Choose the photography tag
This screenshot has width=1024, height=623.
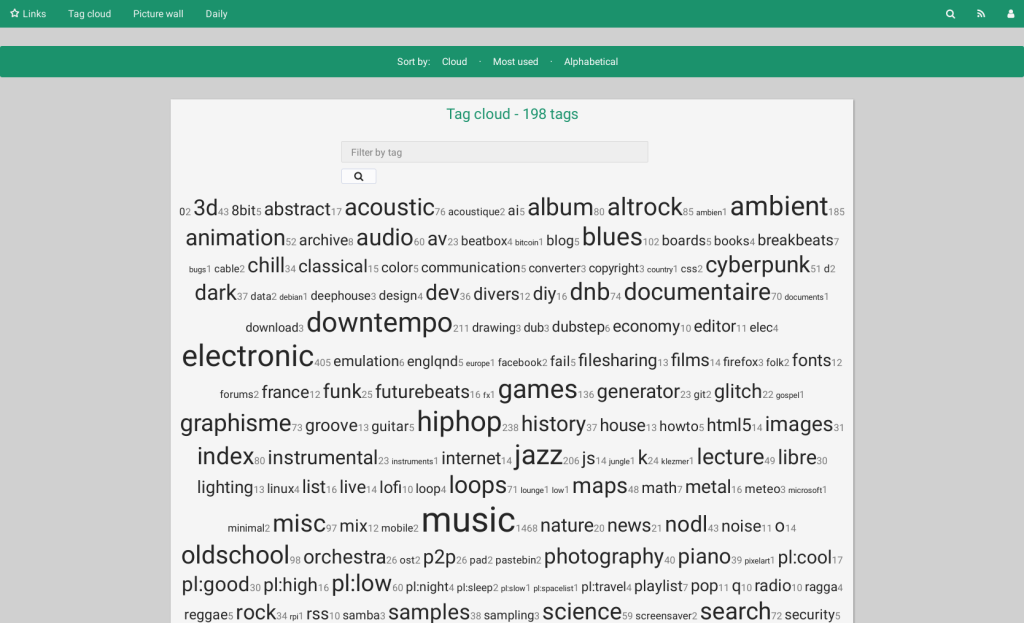point(603,557)
